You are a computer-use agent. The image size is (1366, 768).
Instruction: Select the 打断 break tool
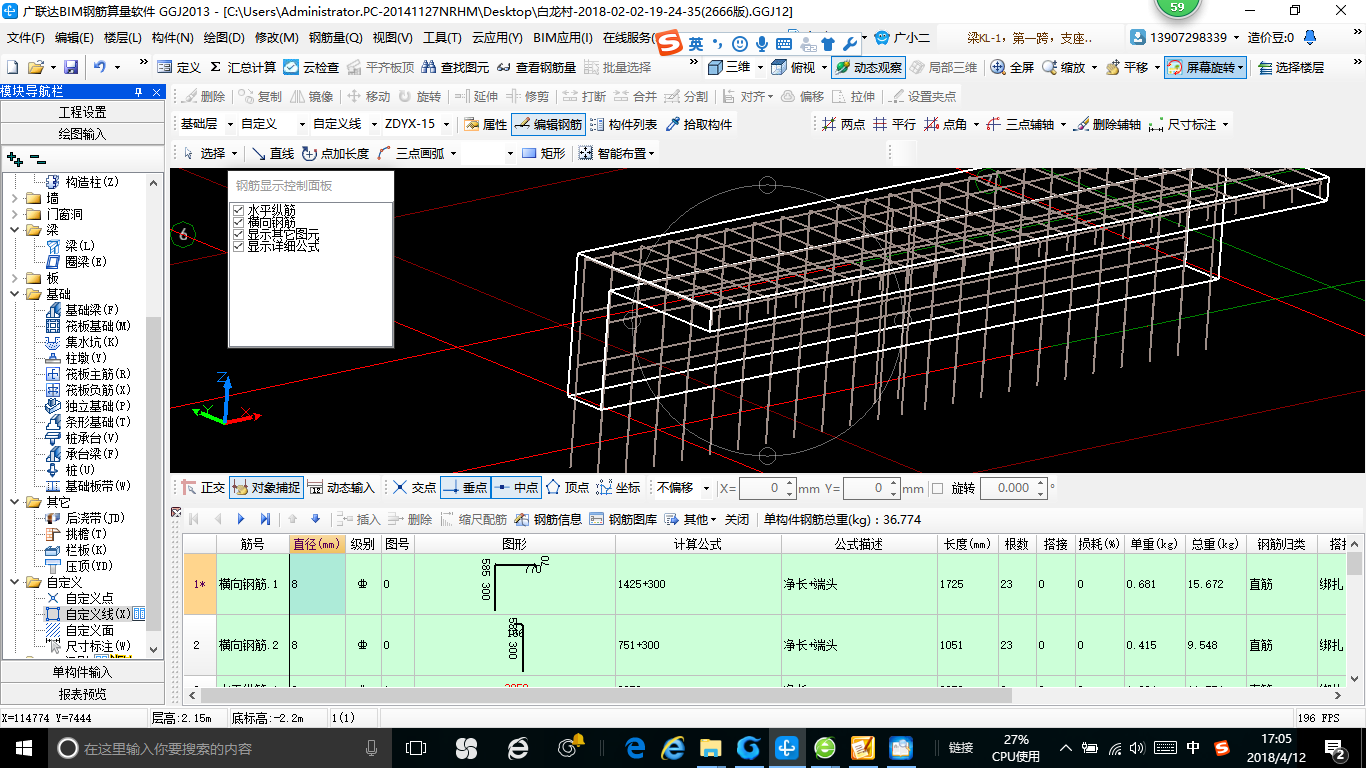pos(584,96)
